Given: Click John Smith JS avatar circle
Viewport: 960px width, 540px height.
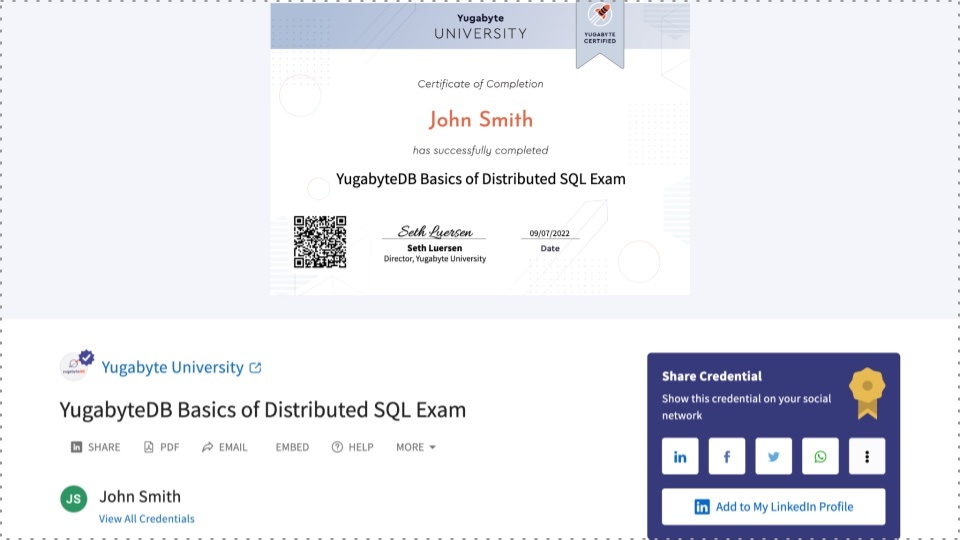Looking at the screenshot, I should coord(73,498).
